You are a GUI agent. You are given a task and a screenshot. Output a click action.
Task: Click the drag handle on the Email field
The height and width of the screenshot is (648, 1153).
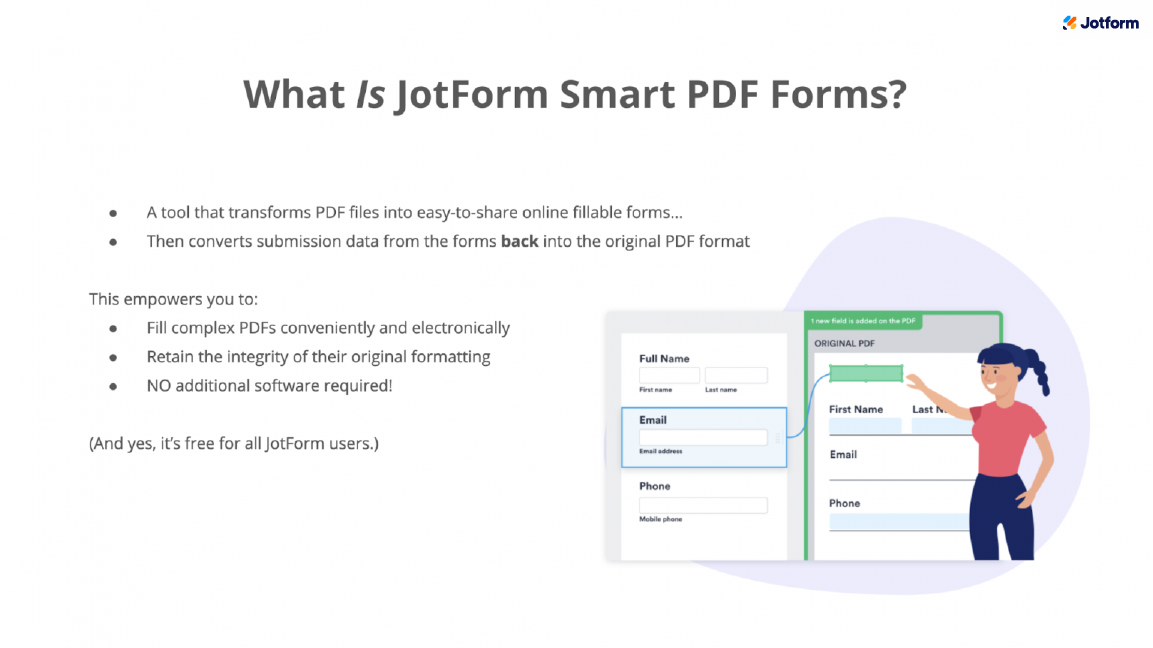(778, 438)
